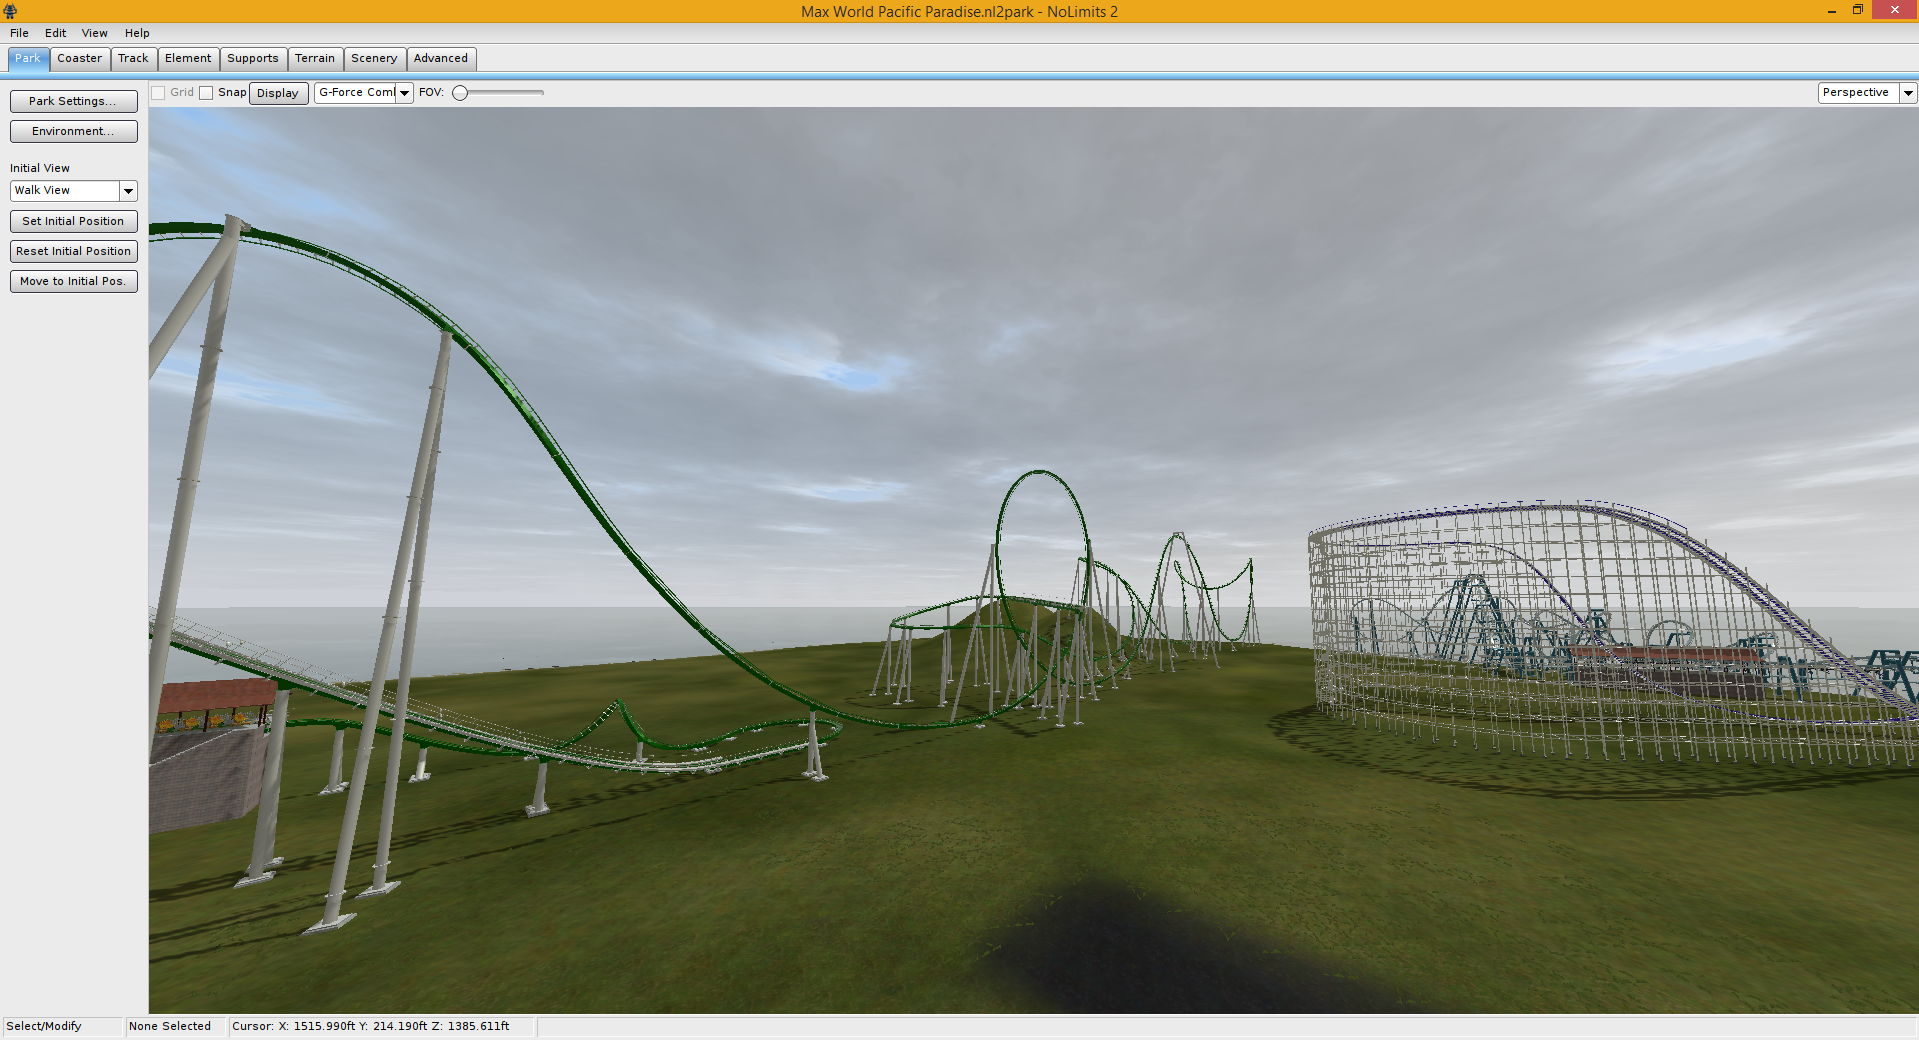Click the FOV slider handle
The height and width of the screenshot is (1040, 1919).
pyautogui.click(x=460, y=93)
